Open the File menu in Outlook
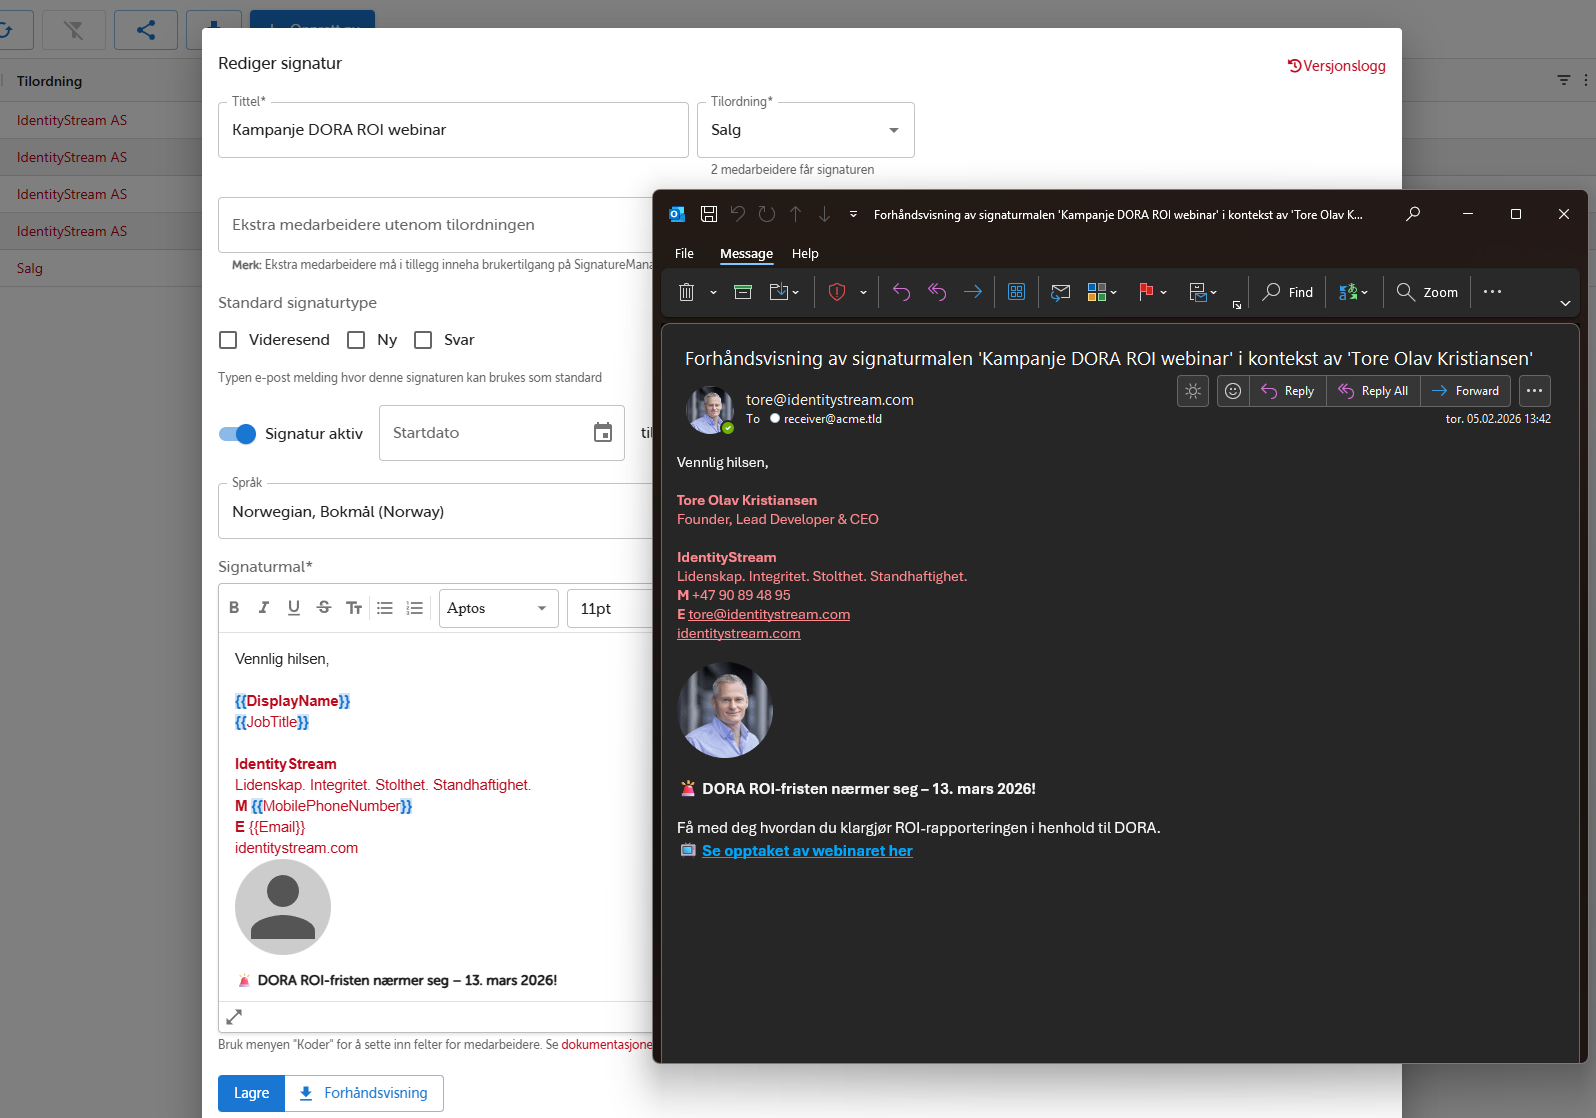 pos(684,254)
